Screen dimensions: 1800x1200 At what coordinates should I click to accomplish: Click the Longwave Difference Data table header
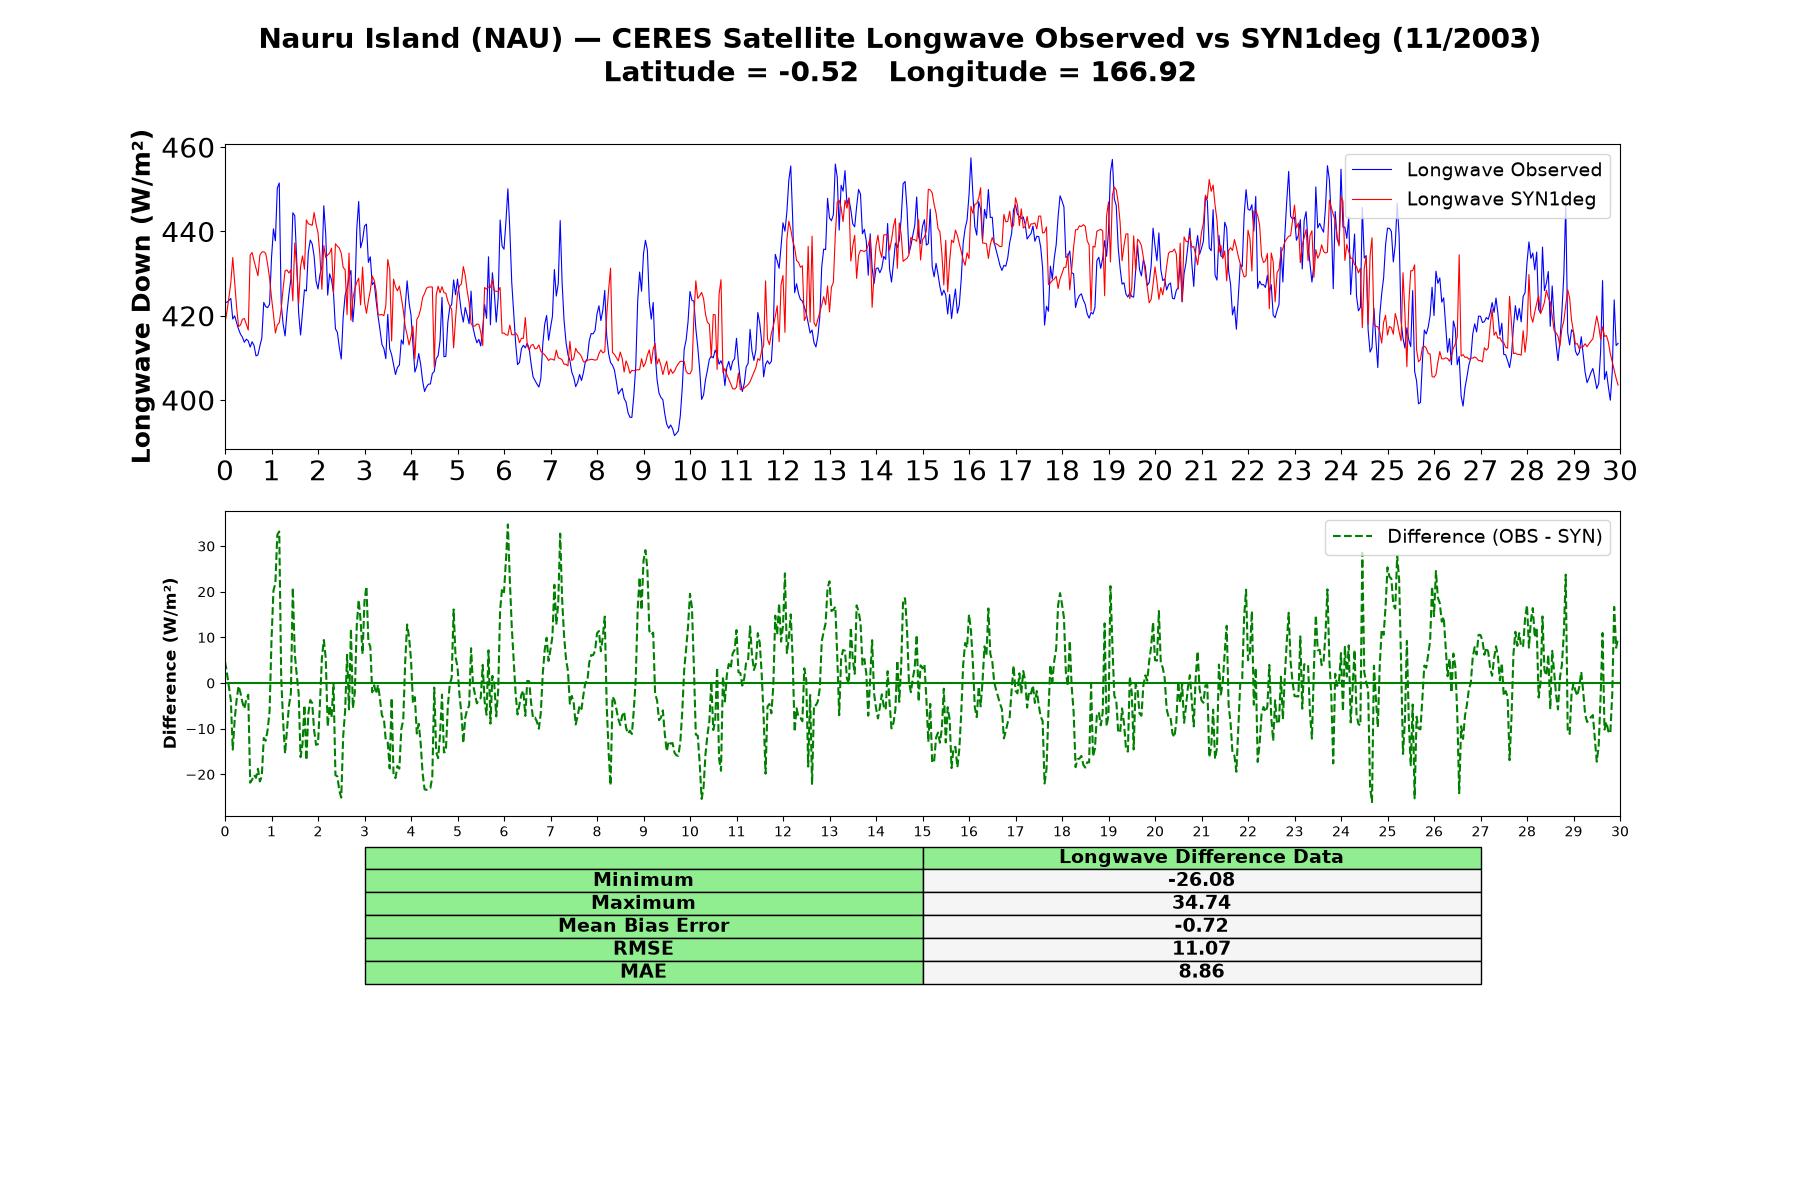[1201, 857]
